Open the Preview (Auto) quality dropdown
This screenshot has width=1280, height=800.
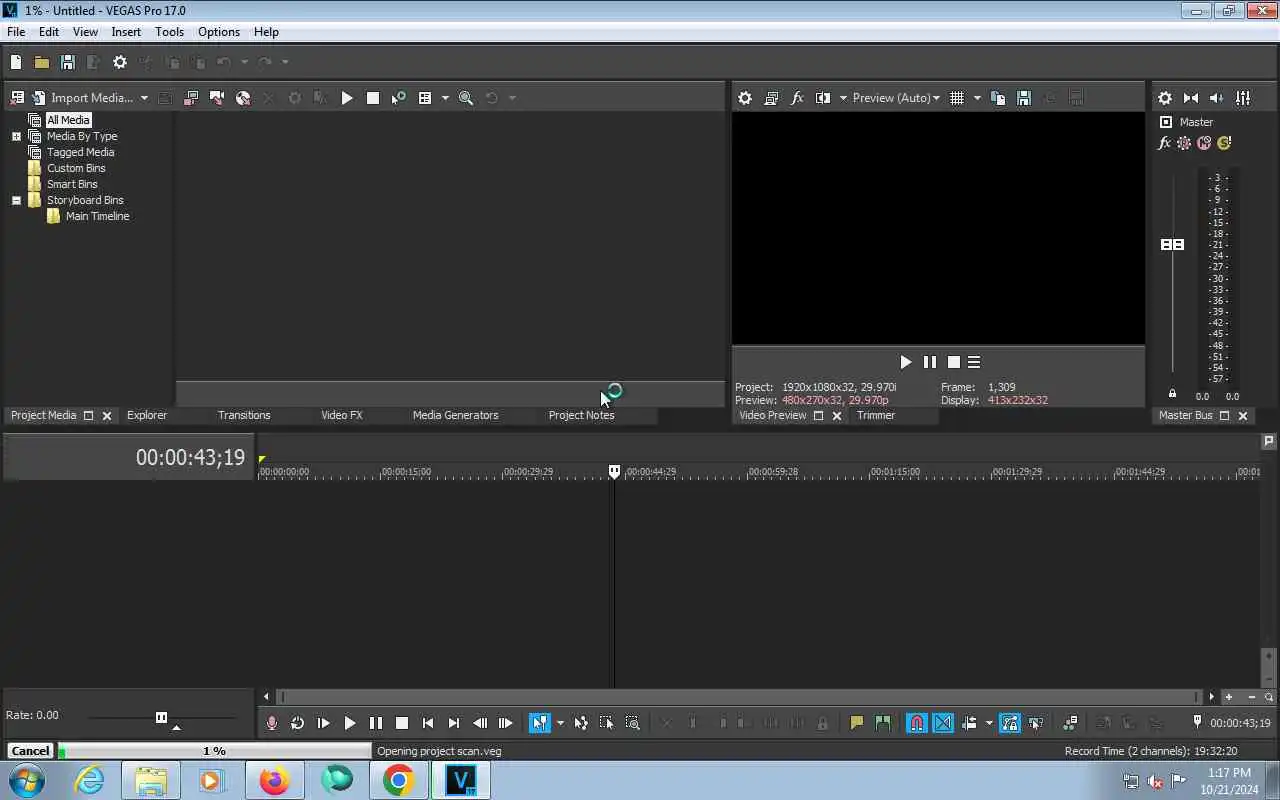tap(896, 98)
